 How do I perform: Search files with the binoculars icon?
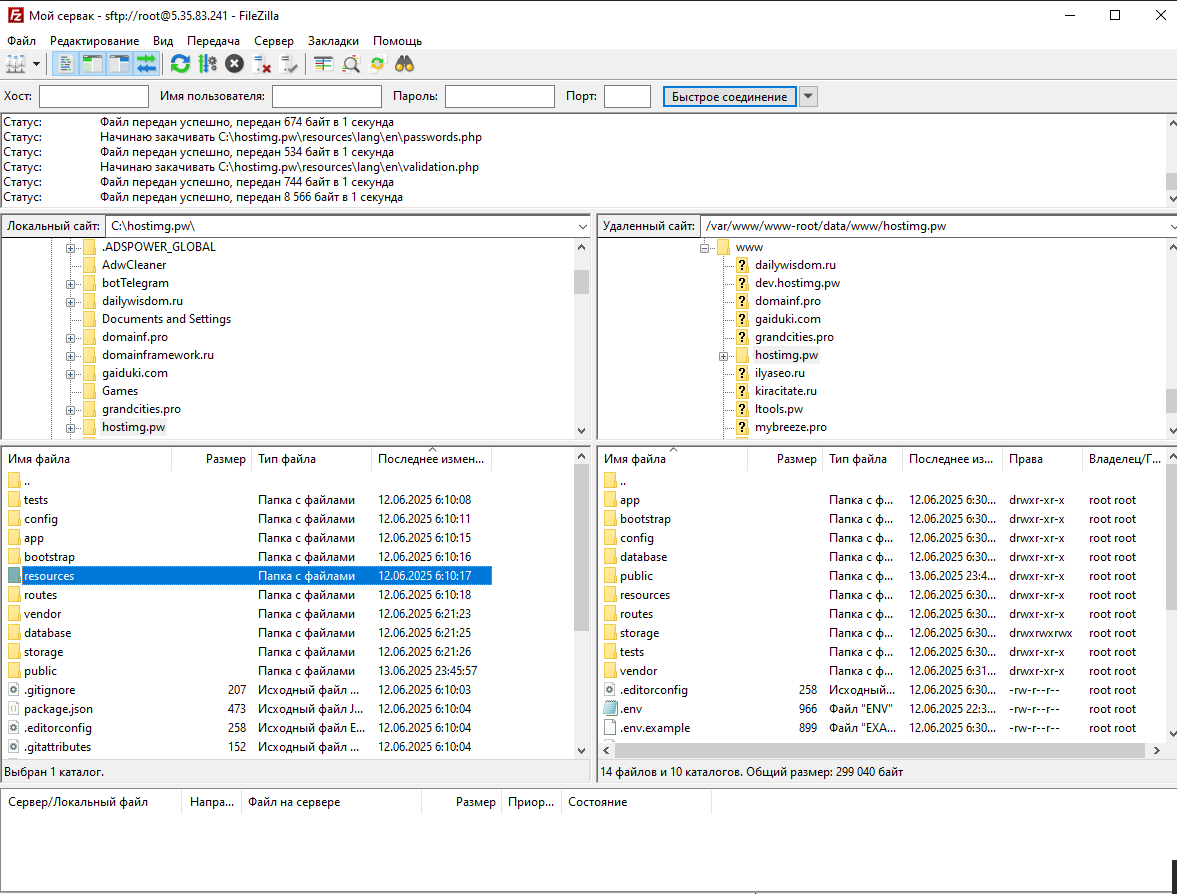(x=405, y=64)
